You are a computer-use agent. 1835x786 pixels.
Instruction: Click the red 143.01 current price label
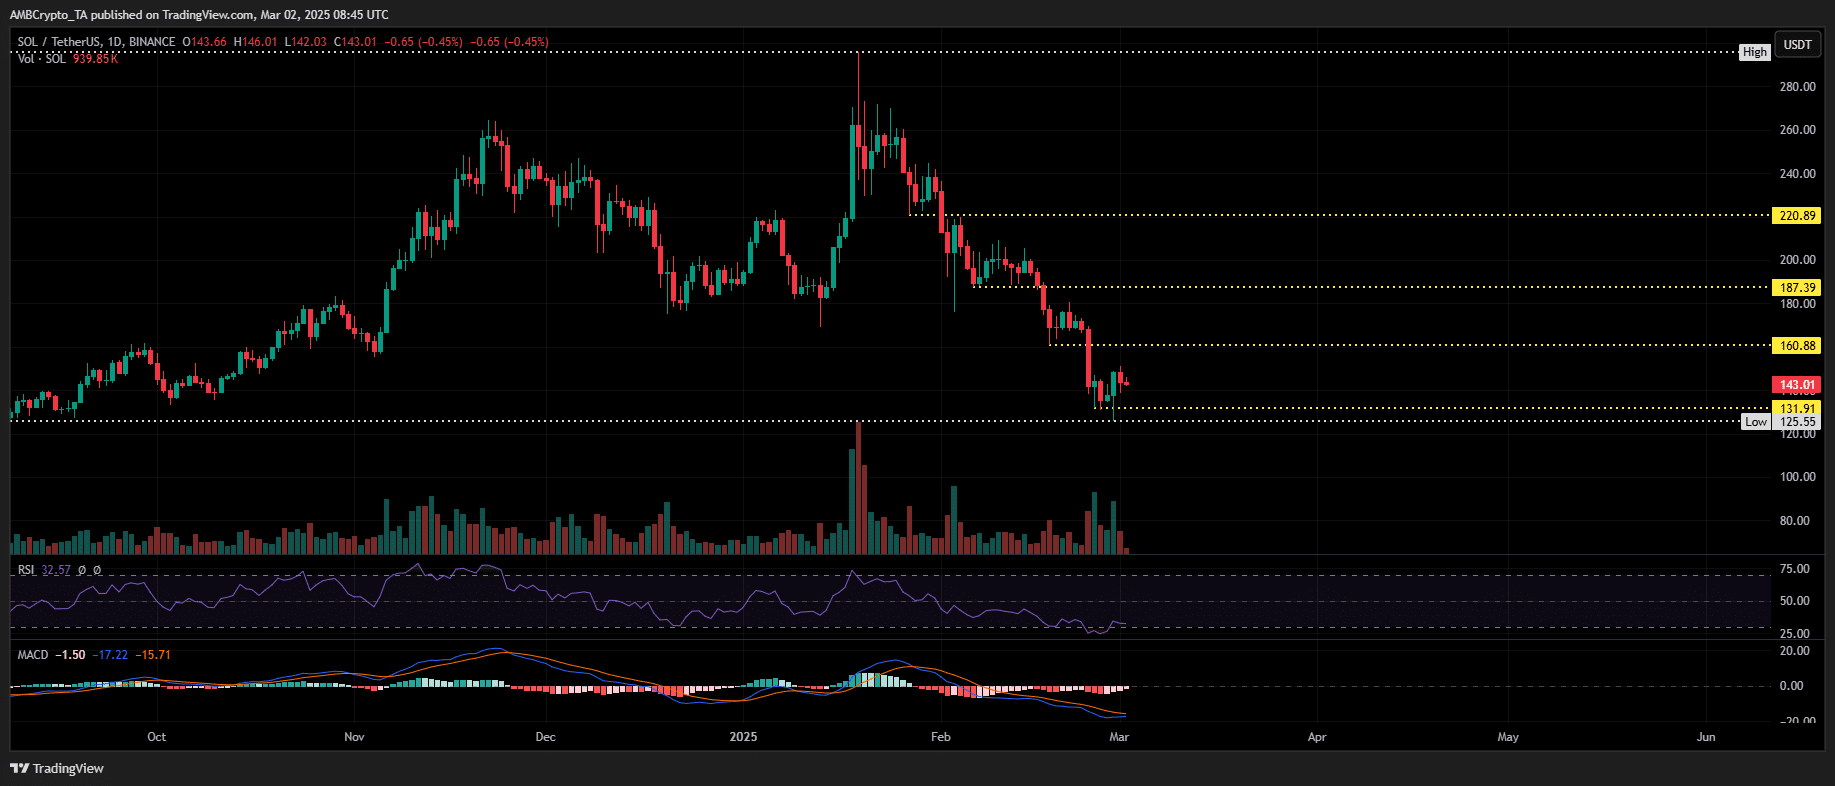1797,384
